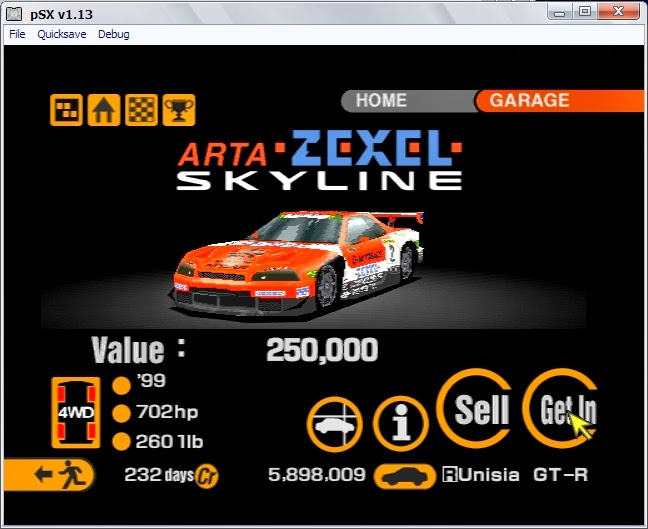Maximize the pSX window
648x529 pixels.
coord(584,12)
